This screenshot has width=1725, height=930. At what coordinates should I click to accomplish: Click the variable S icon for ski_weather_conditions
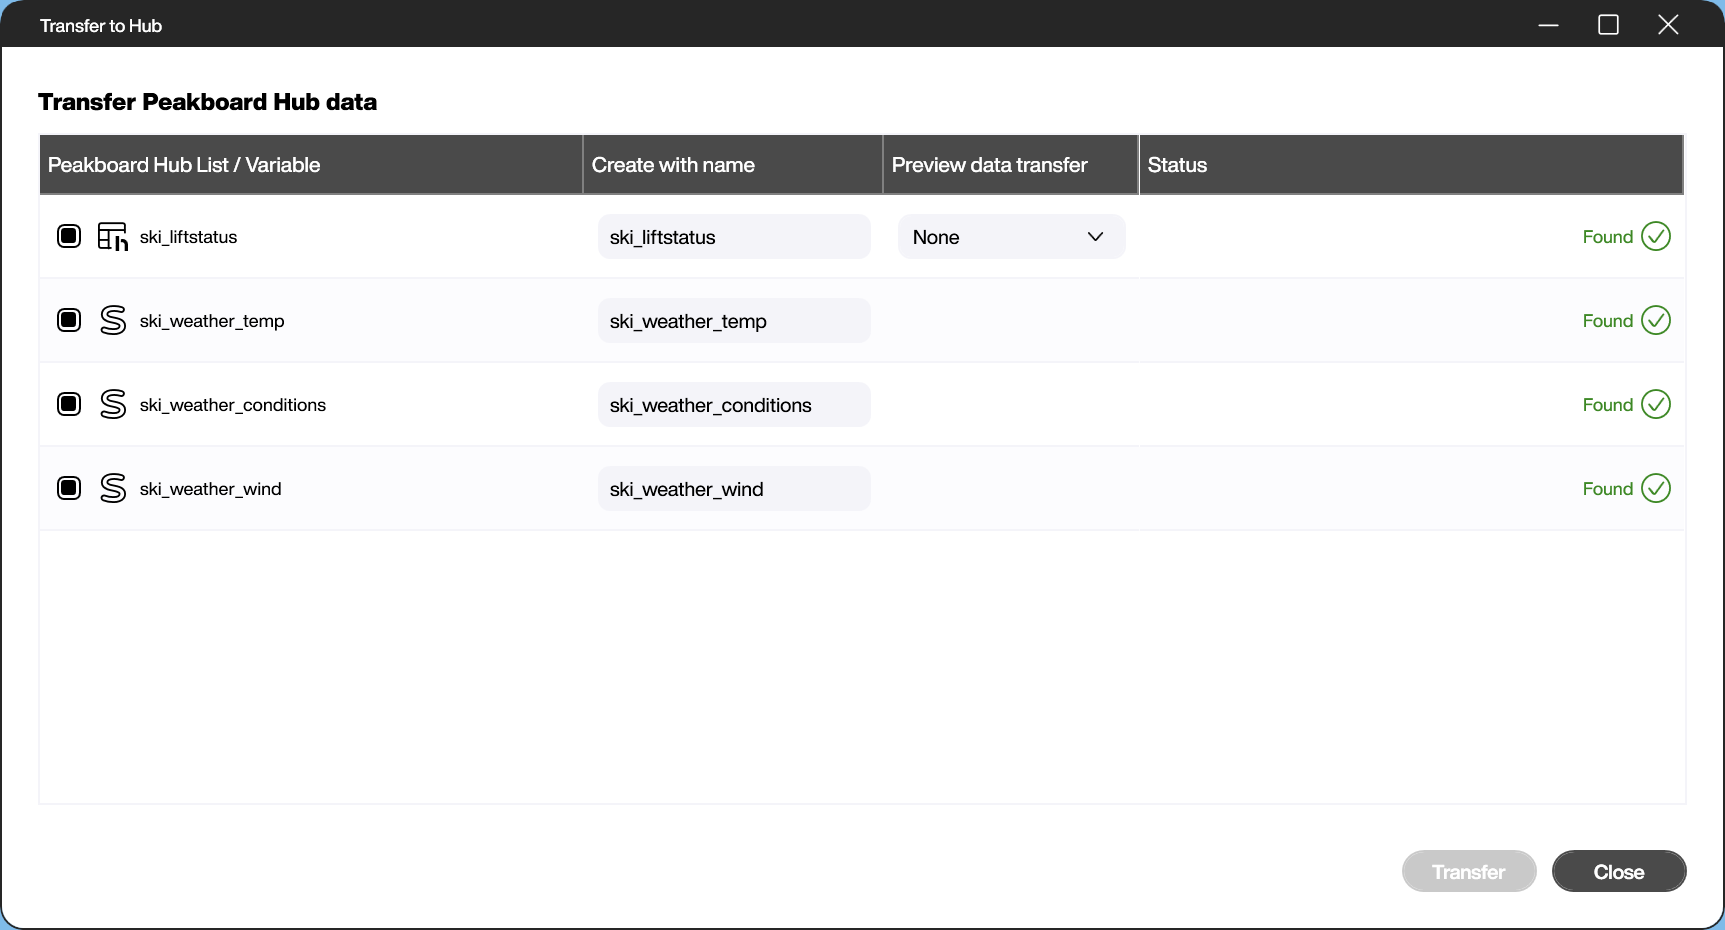point(113,405)
